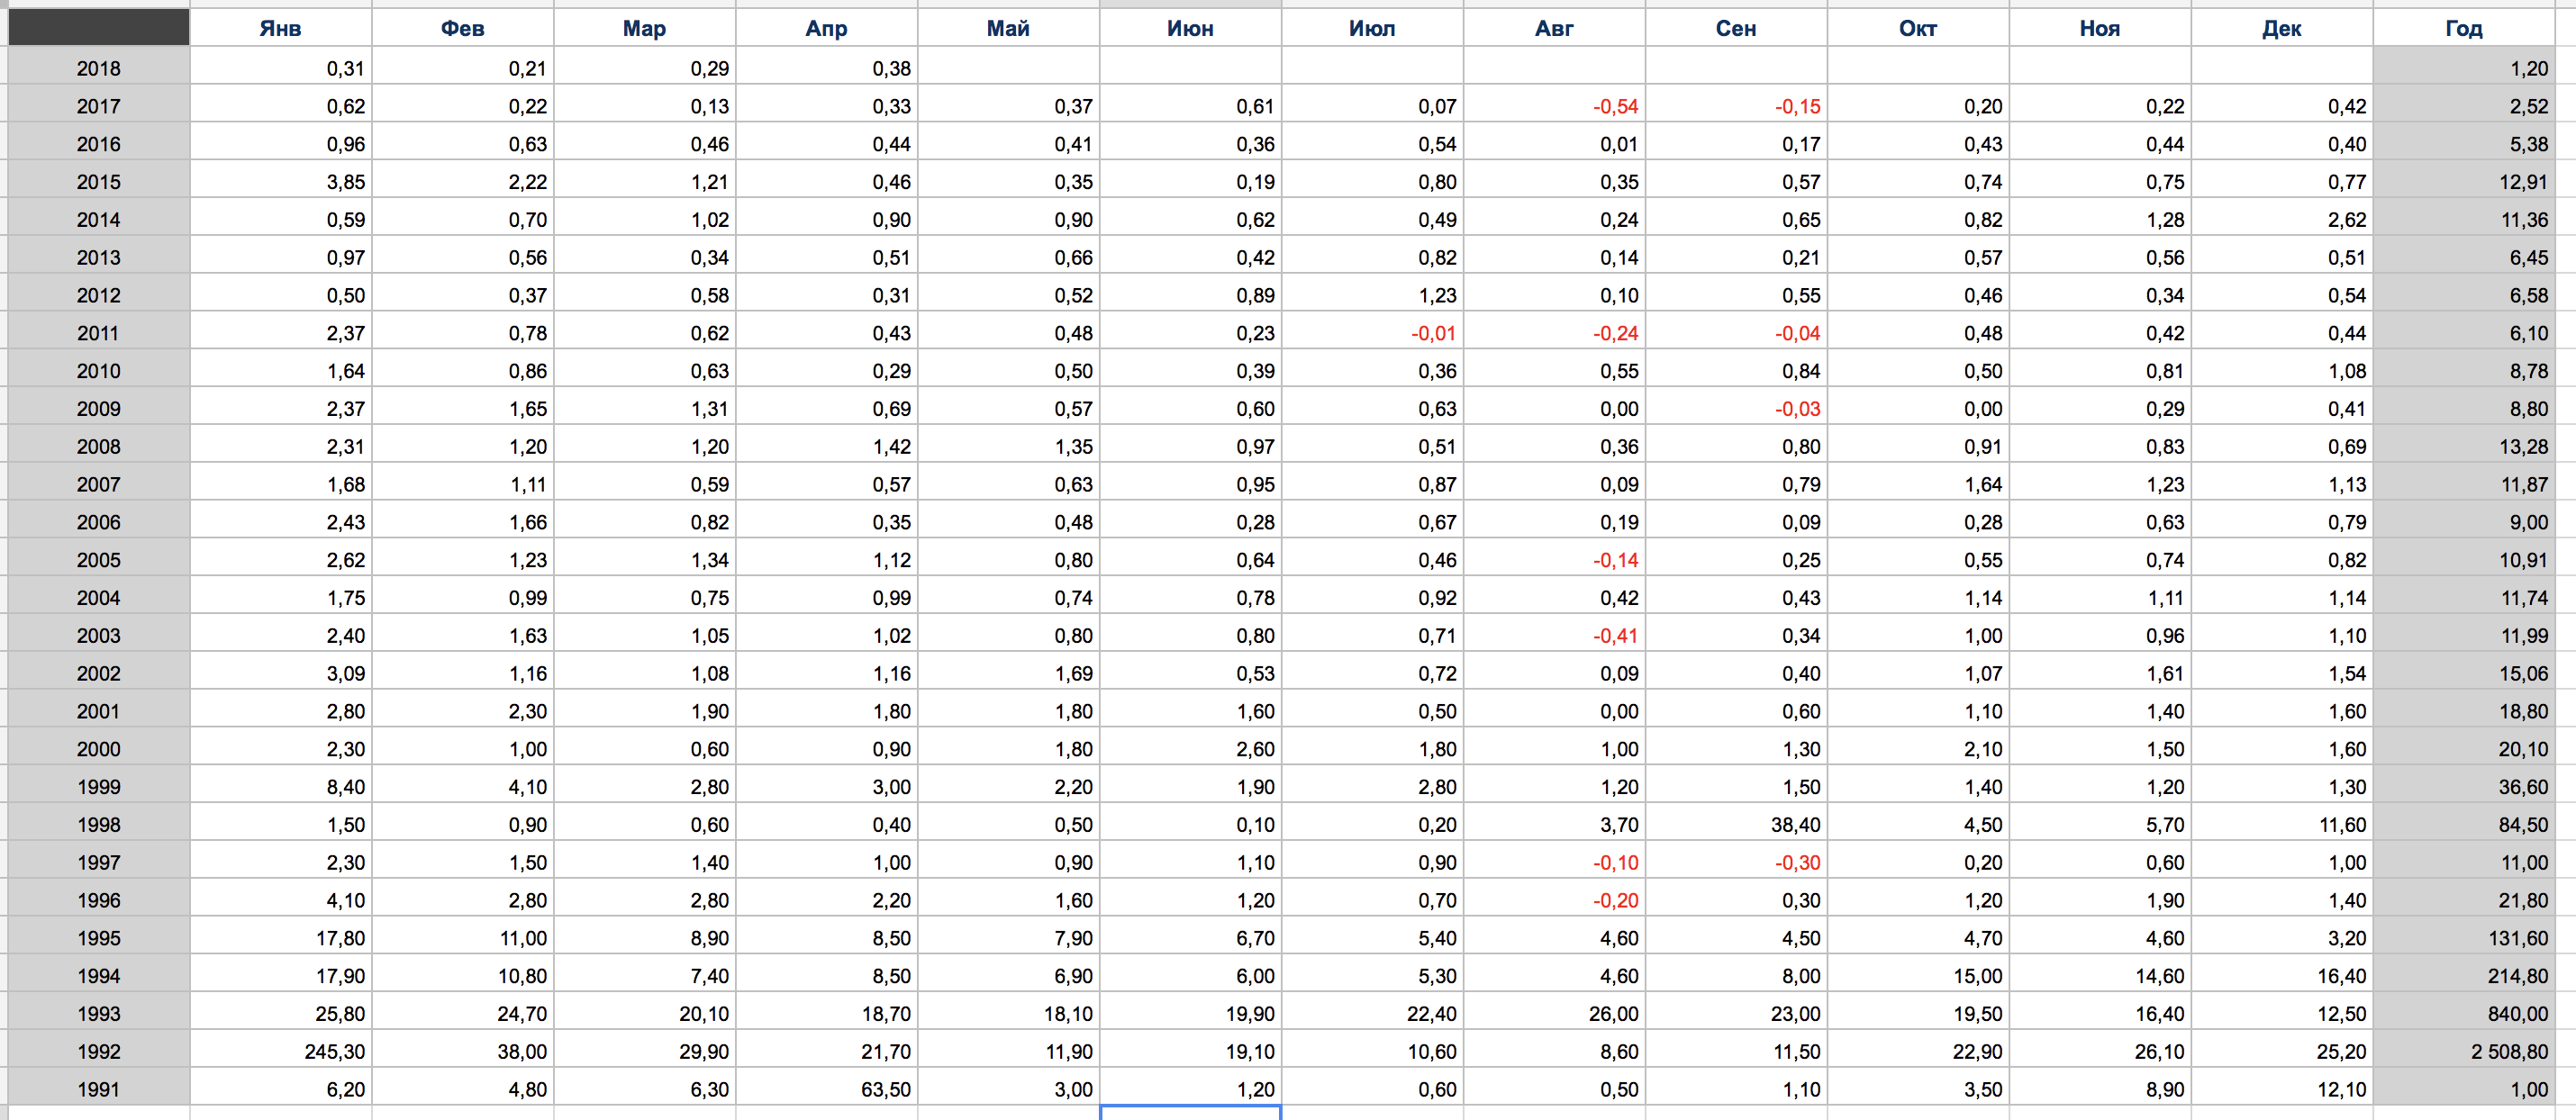Select the Июл column header
The image size is (2576, 1120).
tap(1373, 28)
